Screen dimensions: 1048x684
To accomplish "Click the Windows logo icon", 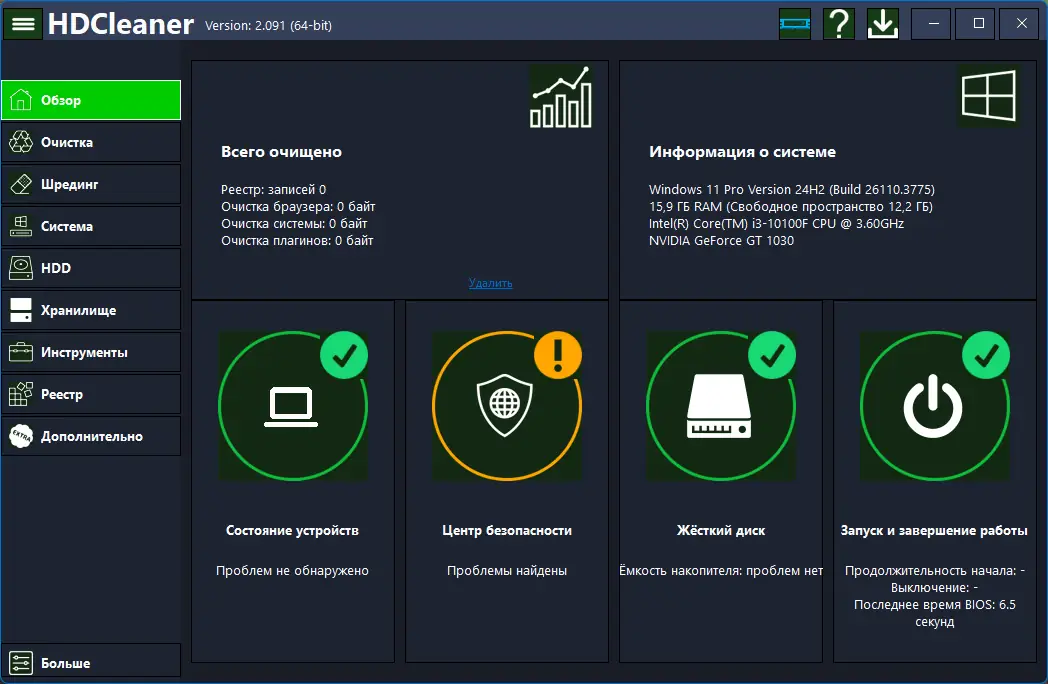I will [989, 96].
